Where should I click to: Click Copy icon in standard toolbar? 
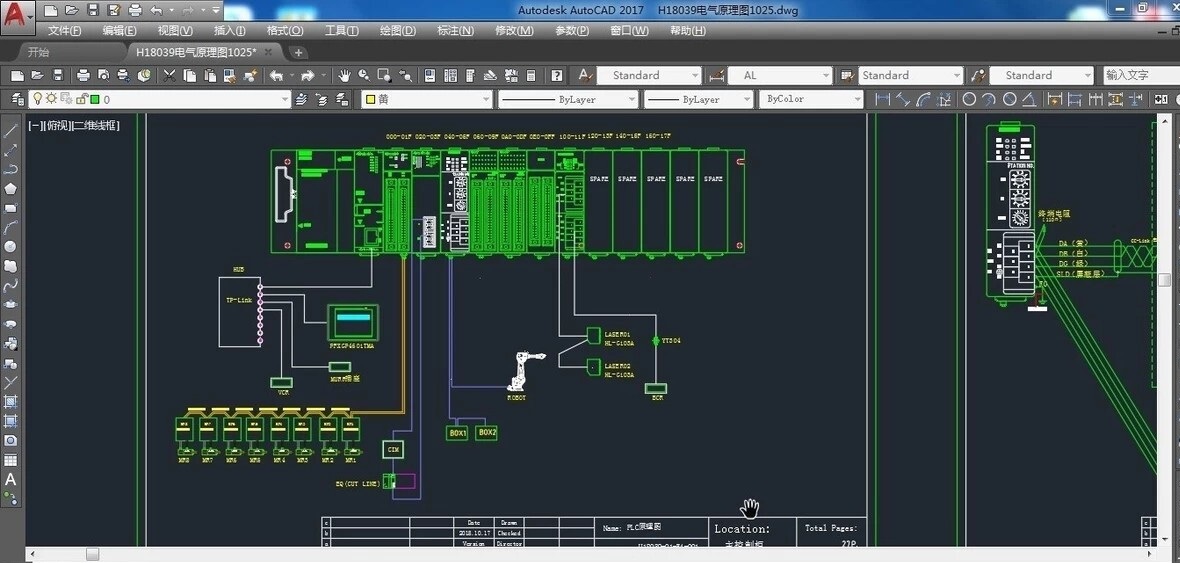tap(190, 75)
